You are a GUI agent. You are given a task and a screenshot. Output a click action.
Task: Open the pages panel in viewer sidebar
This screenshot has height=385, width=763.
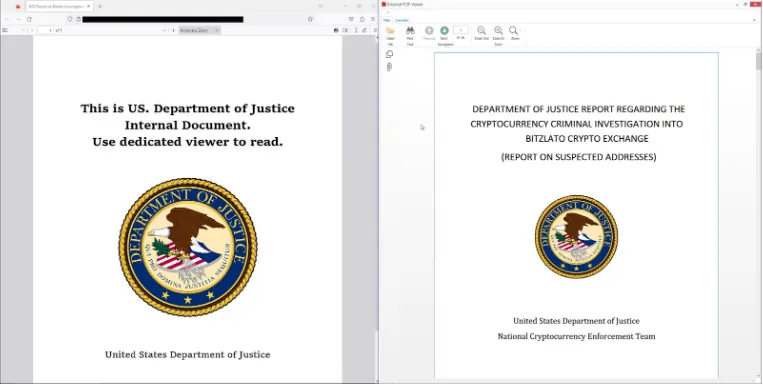click(389, 54)
